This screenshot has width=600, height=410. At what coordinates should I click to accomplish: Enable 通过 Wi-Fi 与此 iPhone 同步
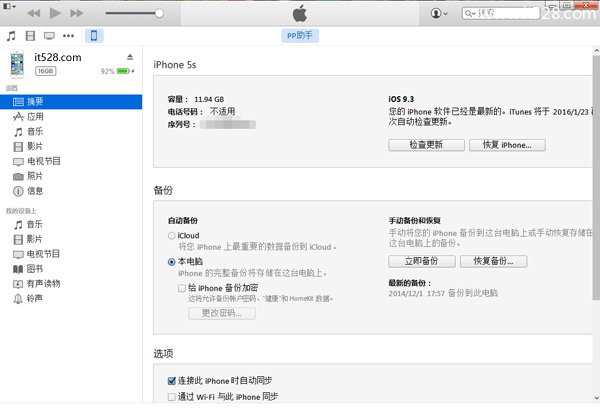point(172,397)
